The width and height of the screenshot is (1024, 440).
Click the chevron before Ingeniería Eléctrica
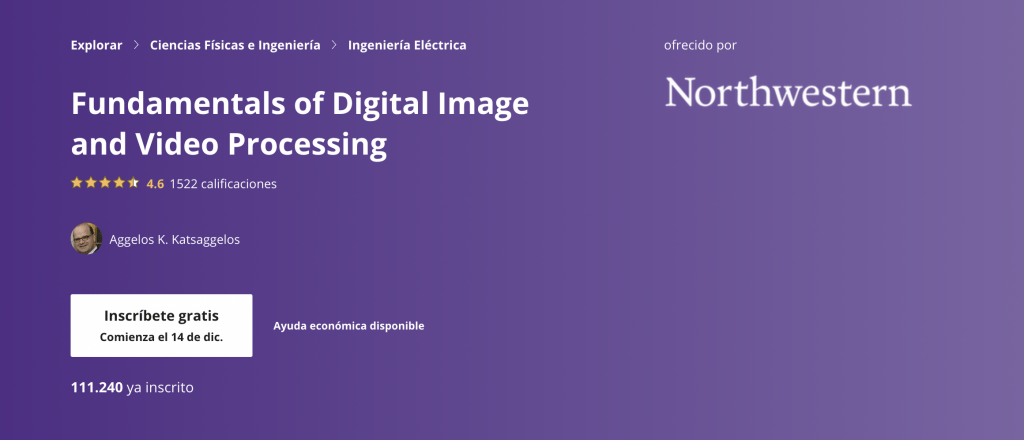tap(334, 45)
